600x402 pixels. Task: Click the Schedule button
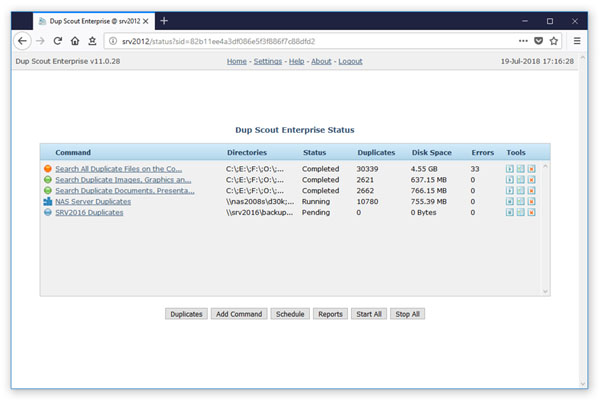[290, 314]
